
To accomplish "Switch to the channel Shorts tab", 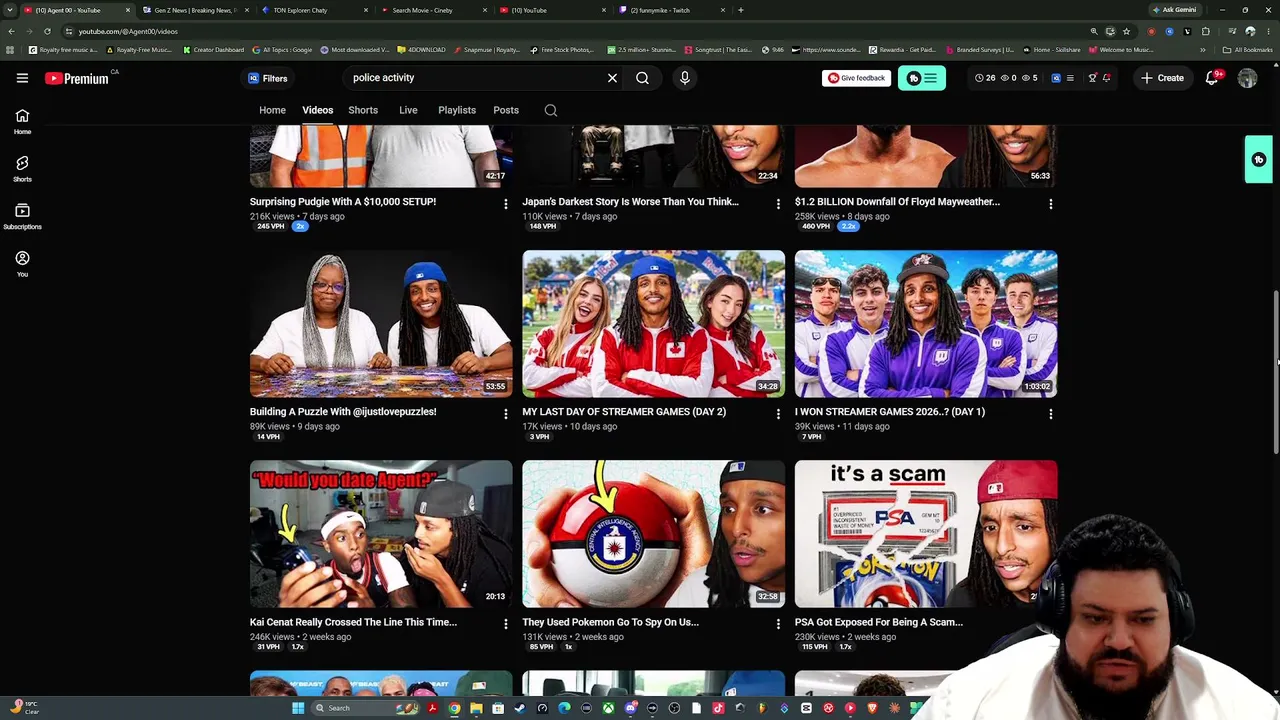I will [x=363, y=110].
